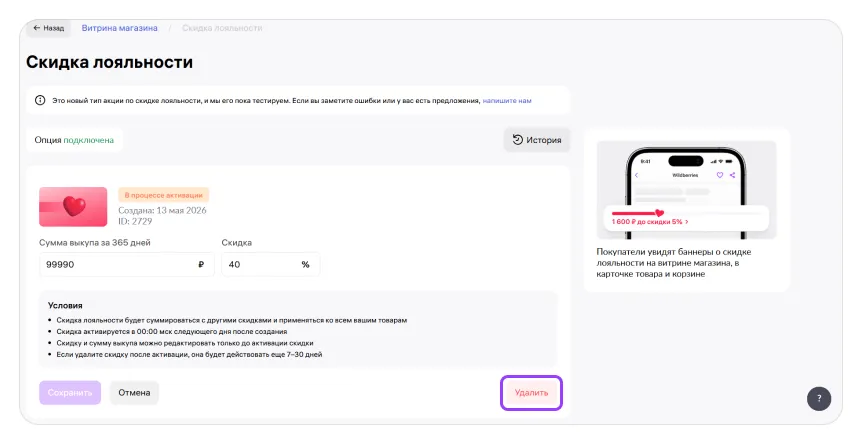Click the Опция подключена status label

(74, 140)
